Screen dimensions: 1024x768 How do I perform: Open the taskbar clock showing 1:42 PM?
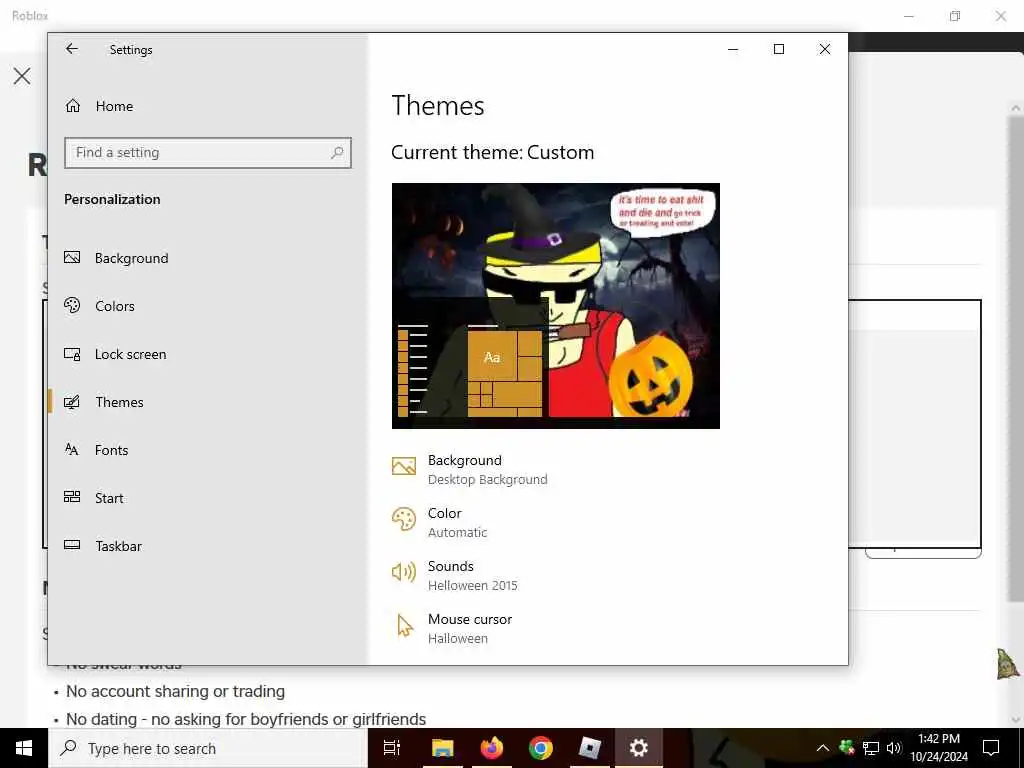click(x=939, y=748)
